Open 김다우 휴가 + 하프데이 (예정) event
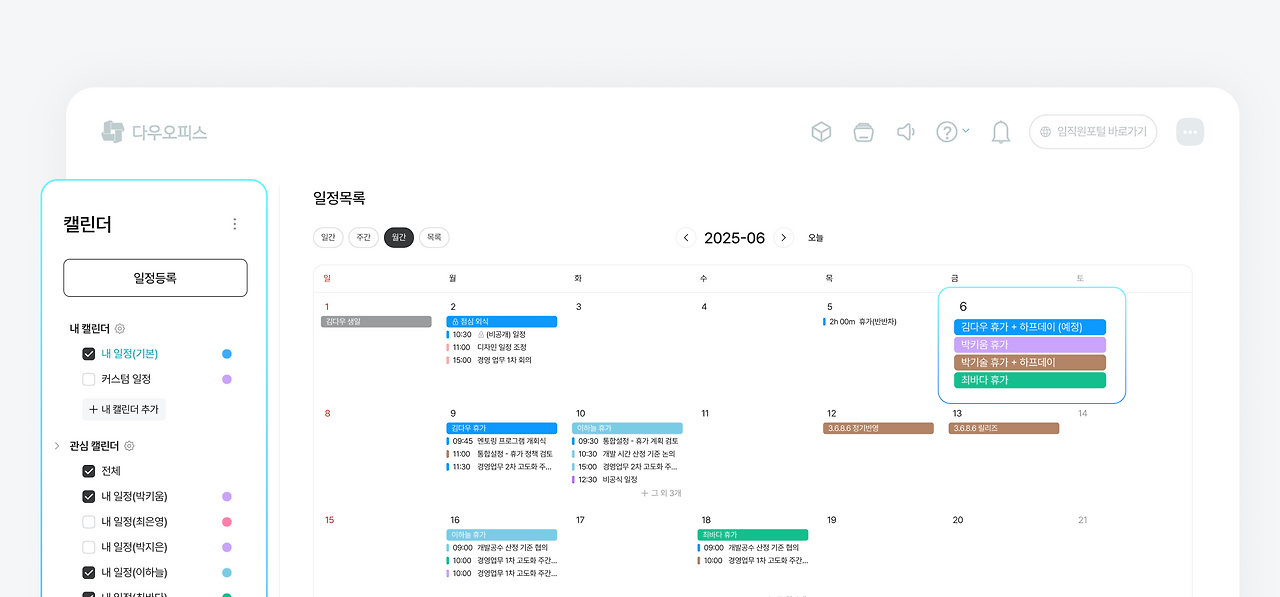 click(1030, 327)
